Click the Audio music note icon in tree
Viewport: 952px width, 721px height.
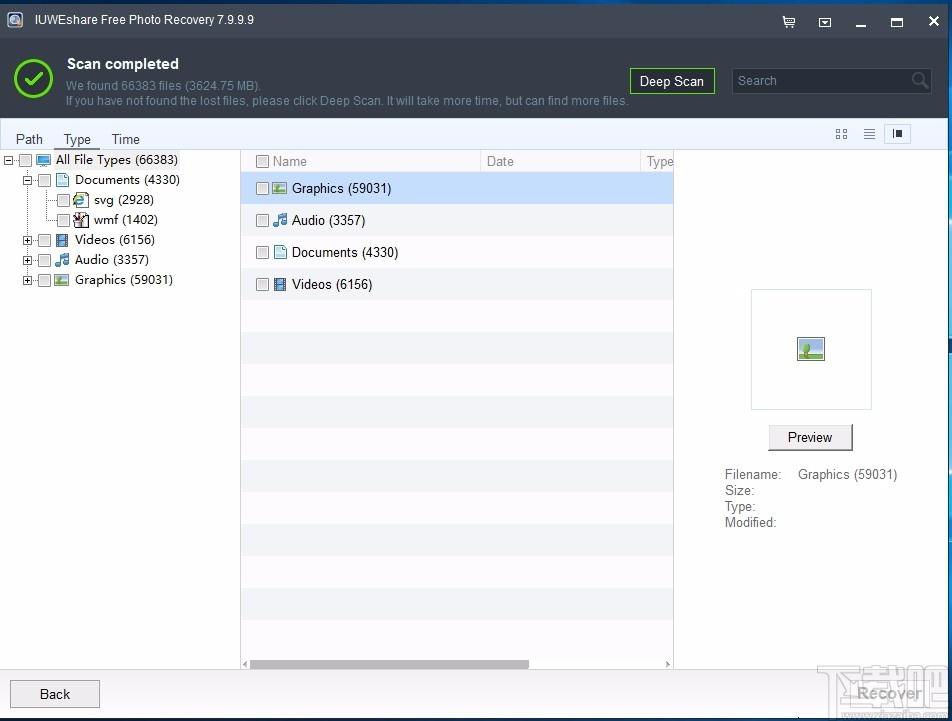click(x=62, y=260)
